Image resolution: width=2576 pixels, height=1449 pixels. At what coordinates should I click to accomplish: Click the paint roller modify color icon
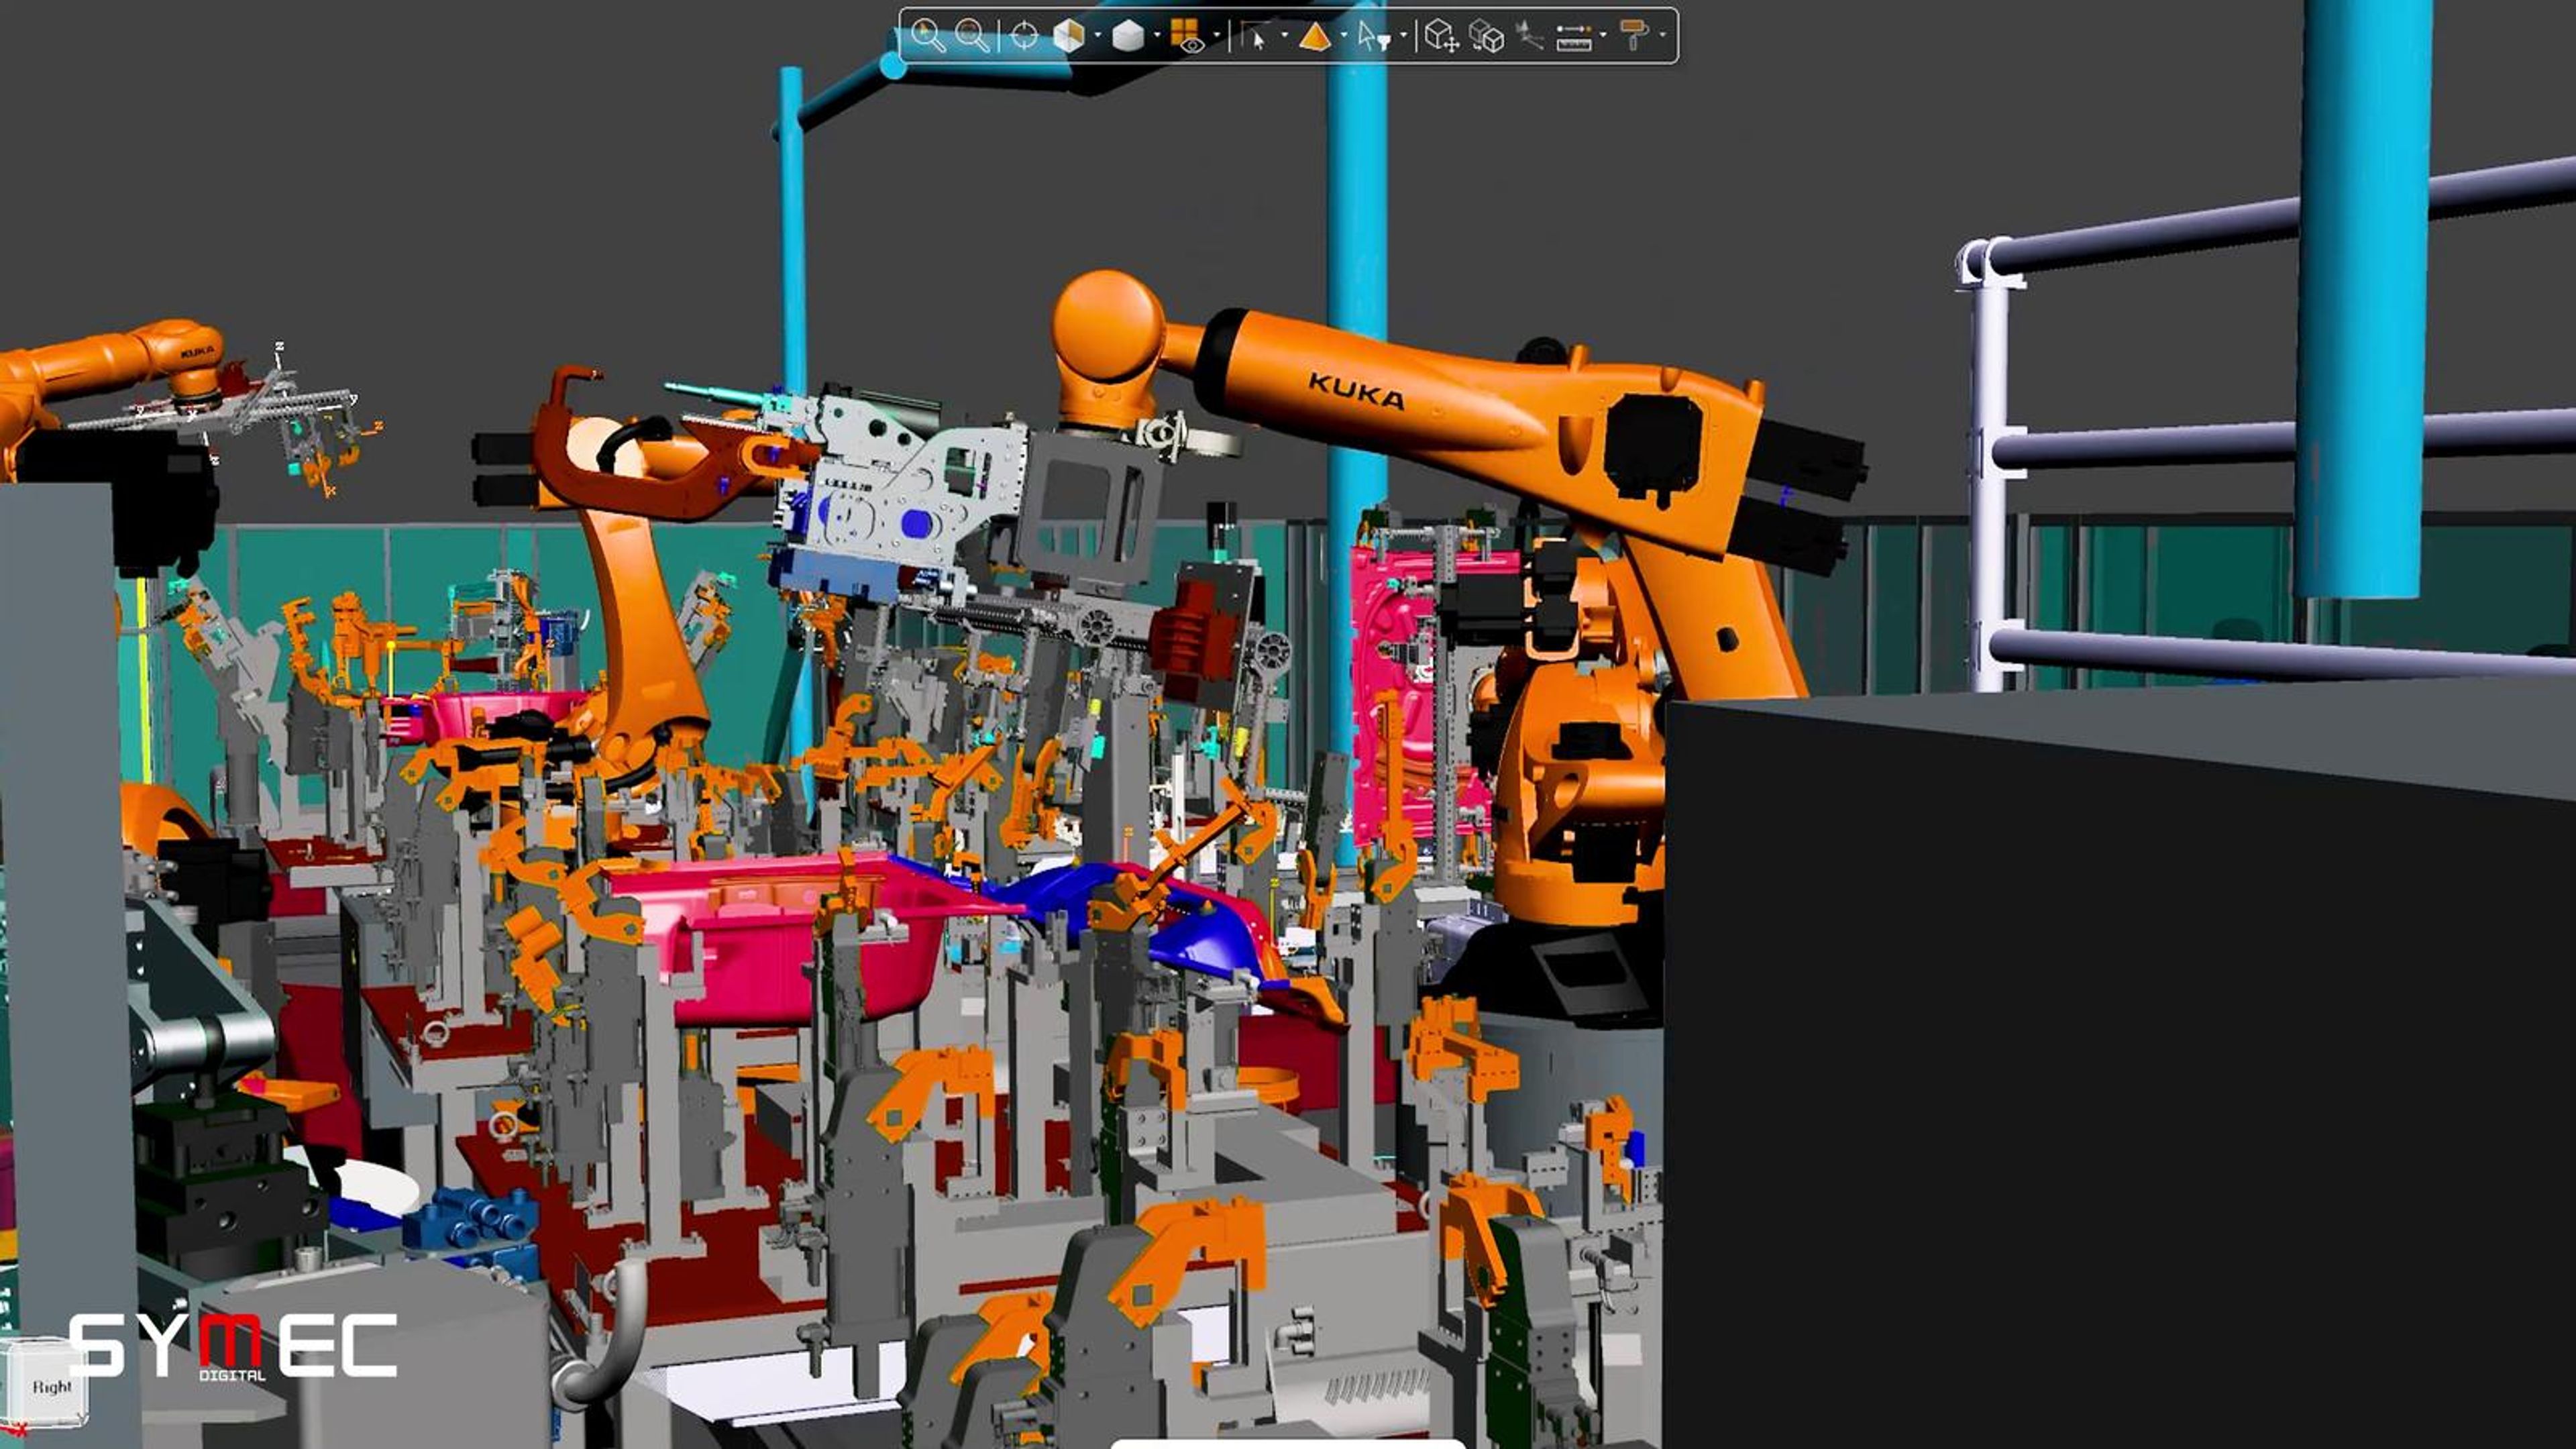pyautogui.click(x=1634, y=36)
